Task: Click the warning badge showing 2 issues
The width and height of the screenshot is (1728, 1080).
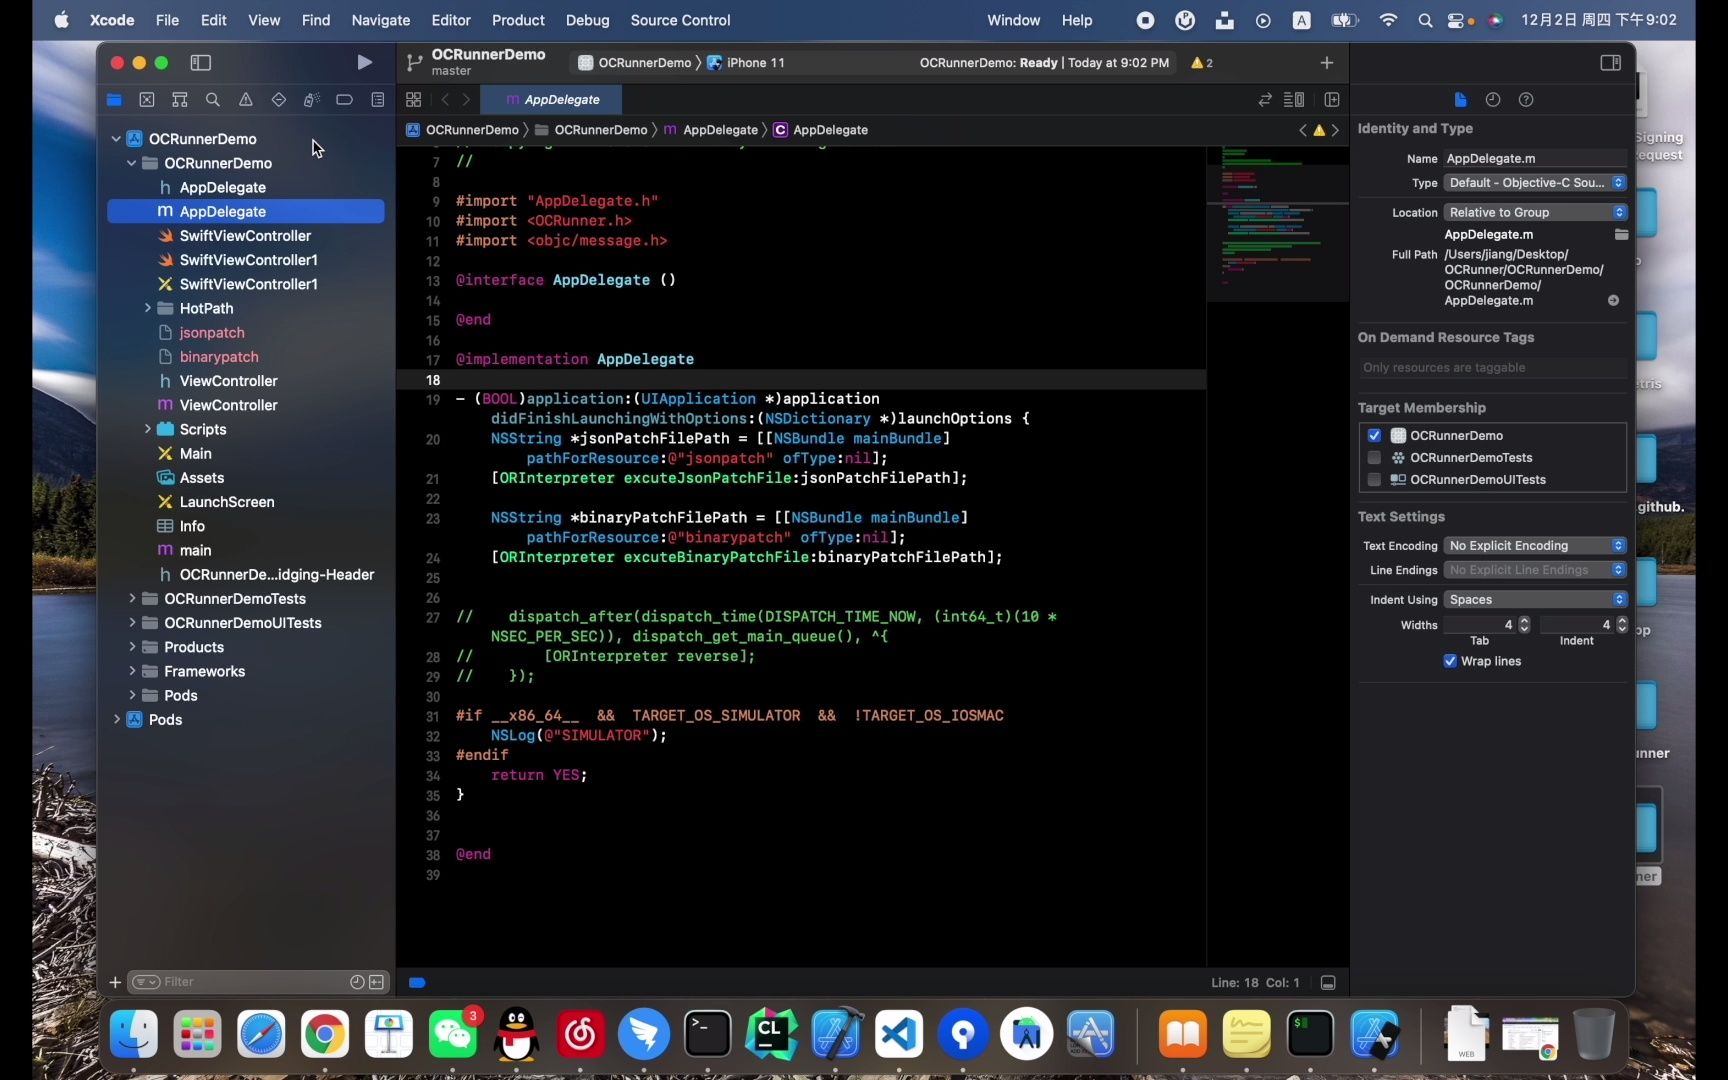Action: click(x=1202, y=62)
